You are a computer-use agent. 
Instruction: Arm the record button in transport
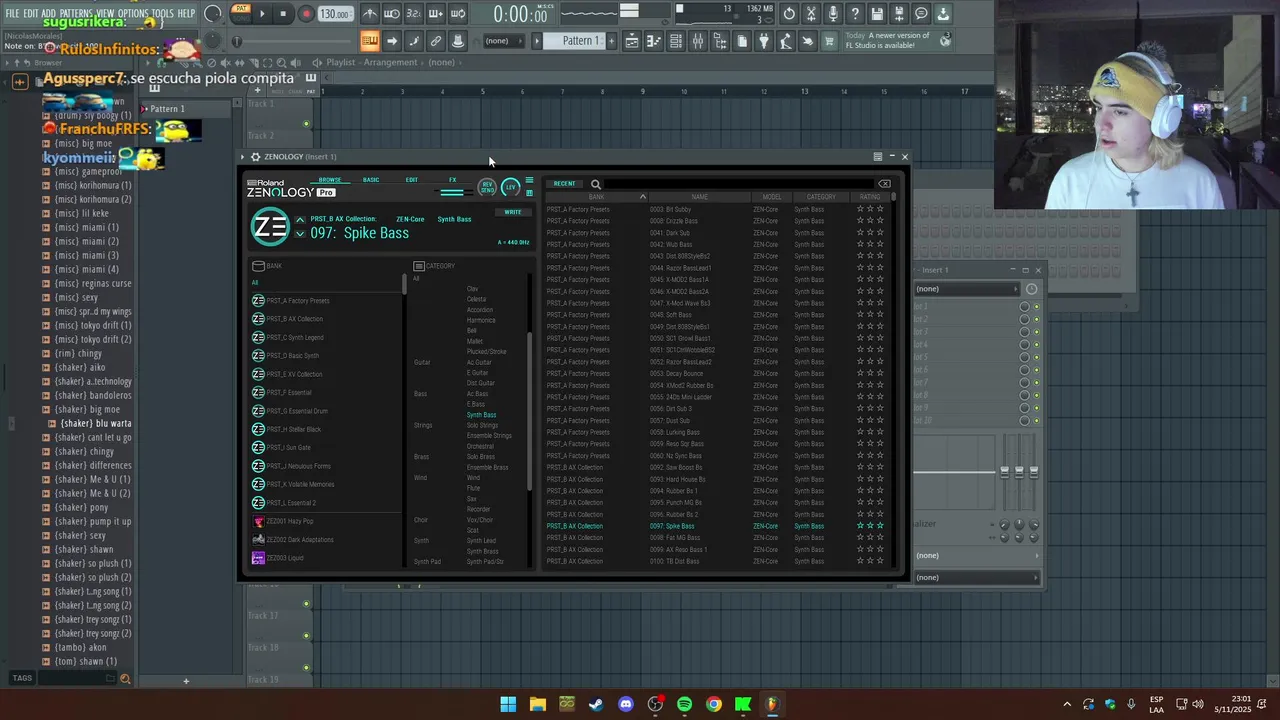point(306,14)
